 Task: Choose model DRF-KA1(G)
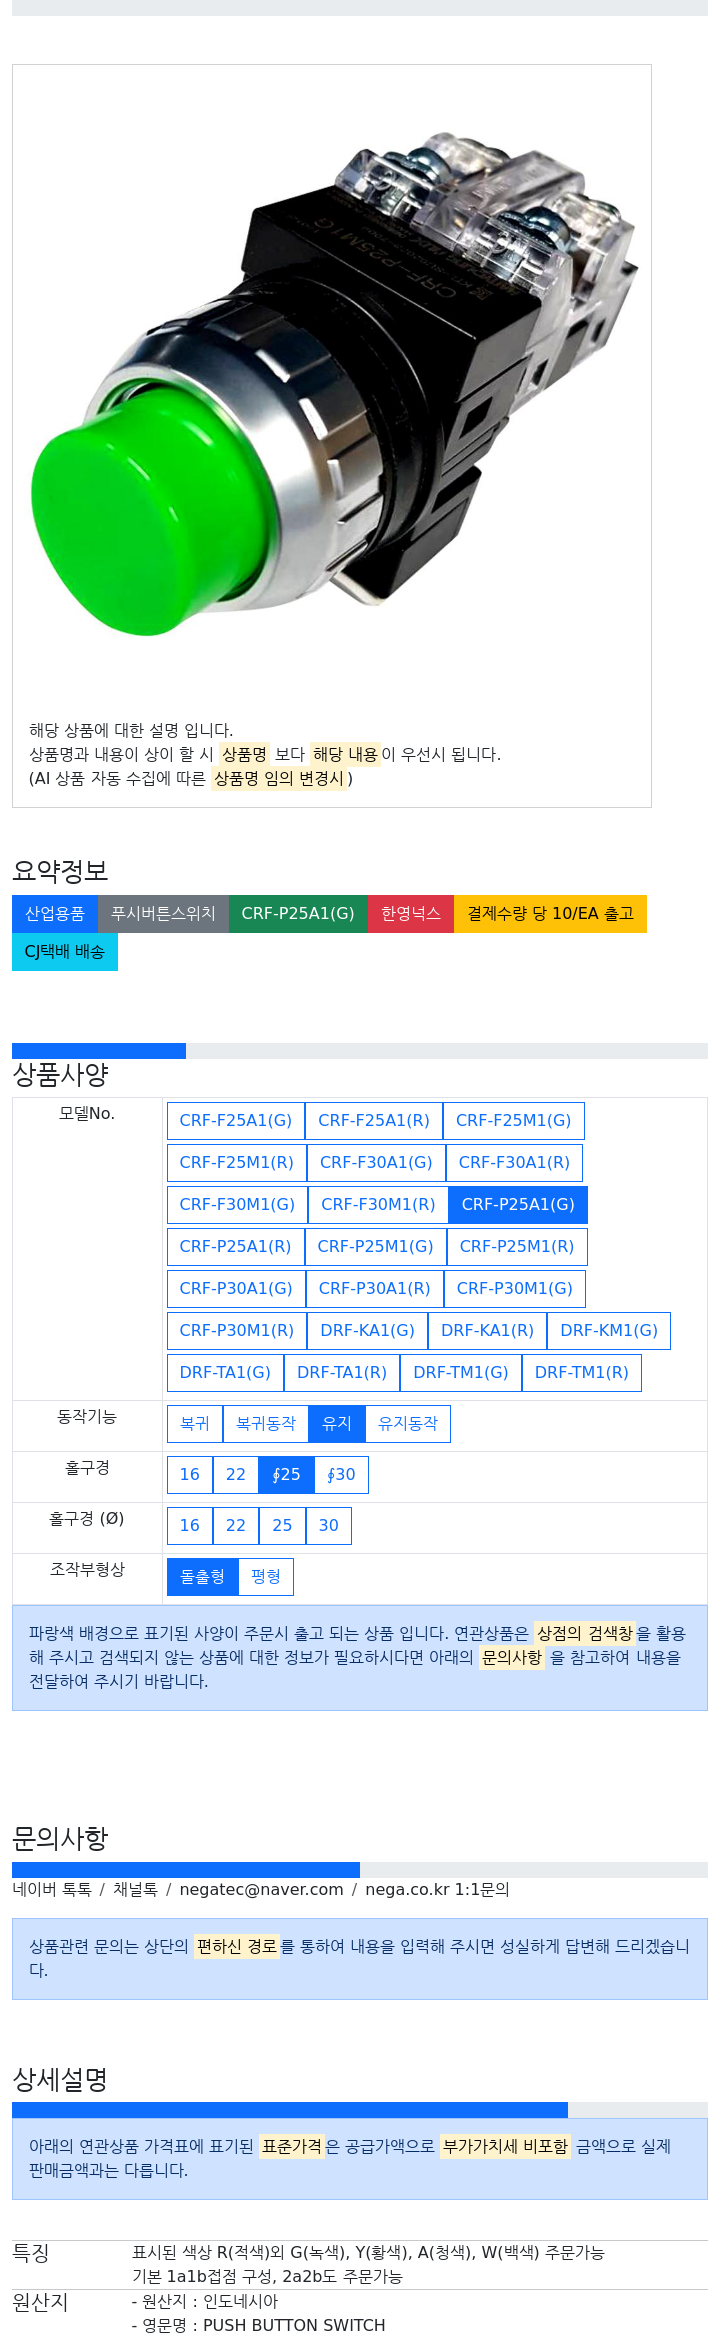click(367, 1331)
